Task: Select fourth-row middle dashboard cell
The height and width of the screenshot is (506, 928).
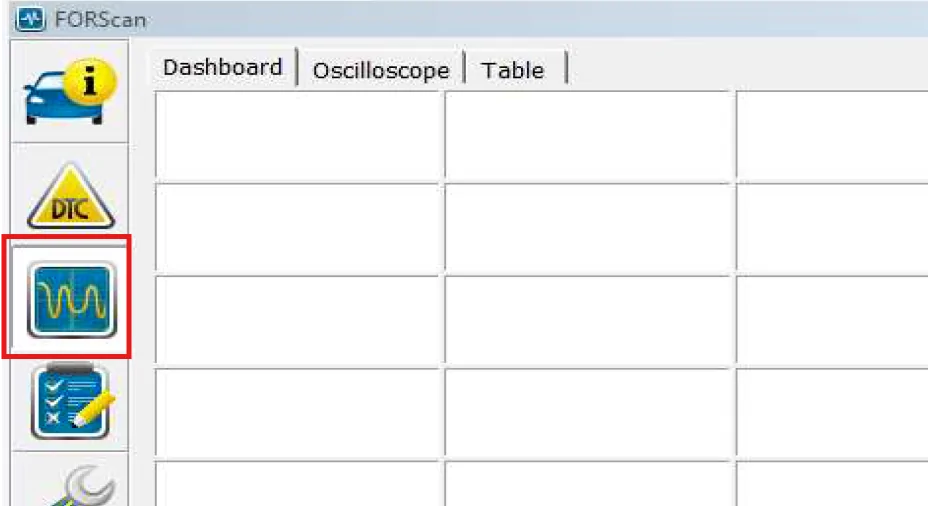Action: click(x=588, y=412)
